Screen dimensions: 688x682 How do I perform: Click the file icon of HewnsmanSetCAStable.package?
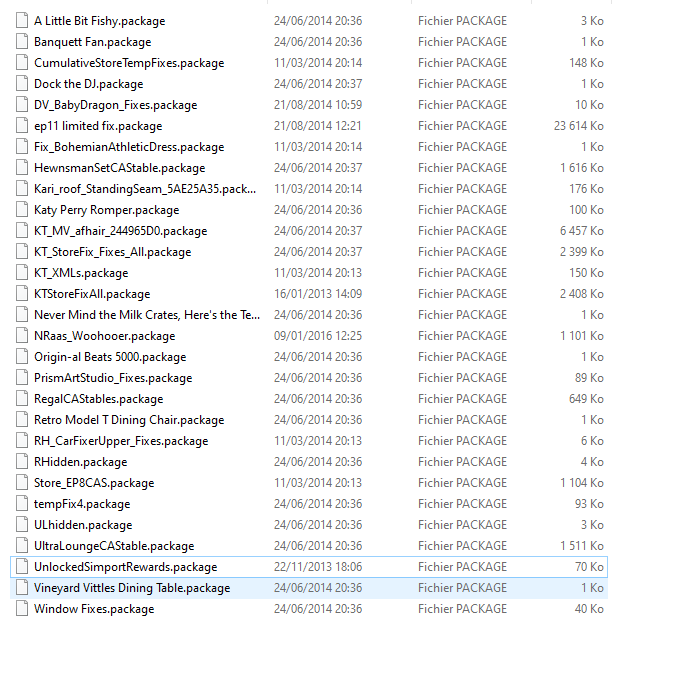[22, 168]
